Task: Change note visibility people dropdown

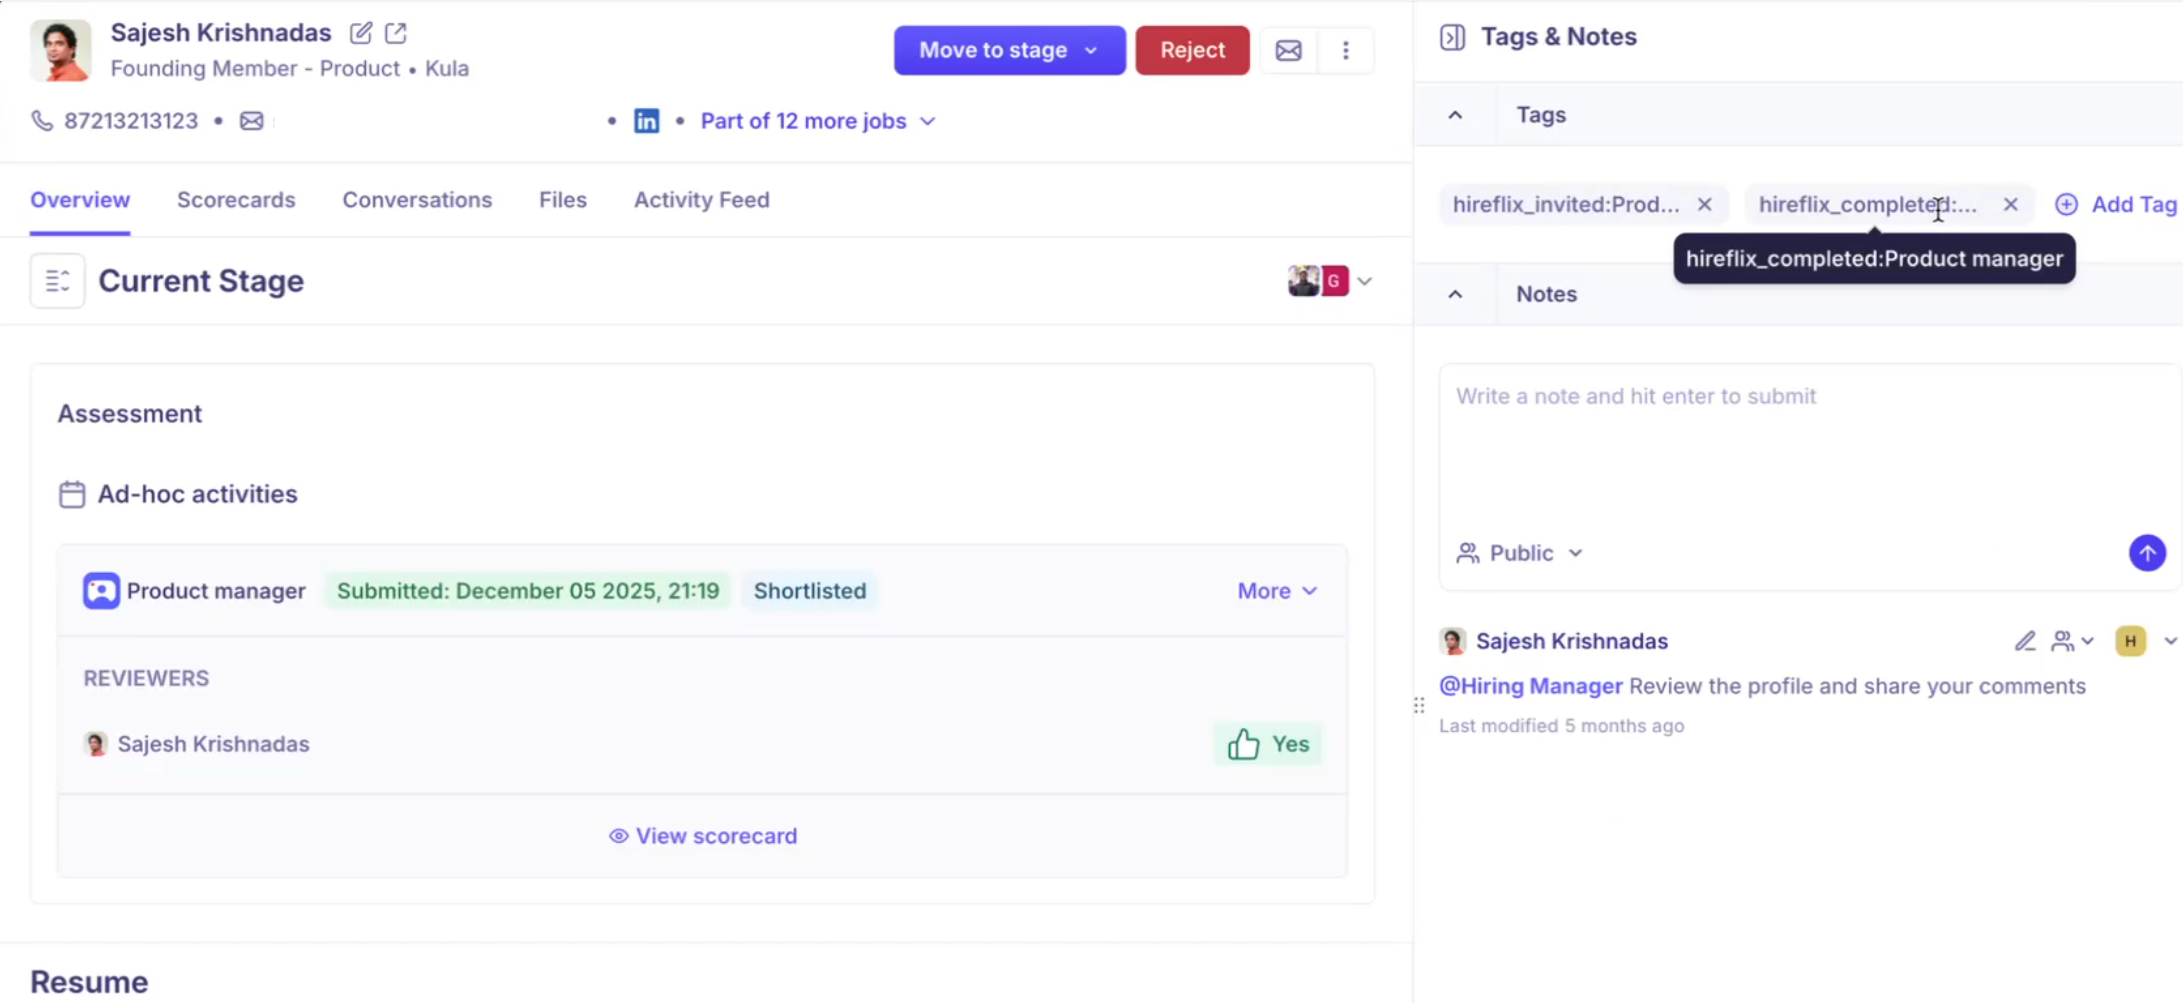Action: pyautogui.click(x=2072, y=641)
